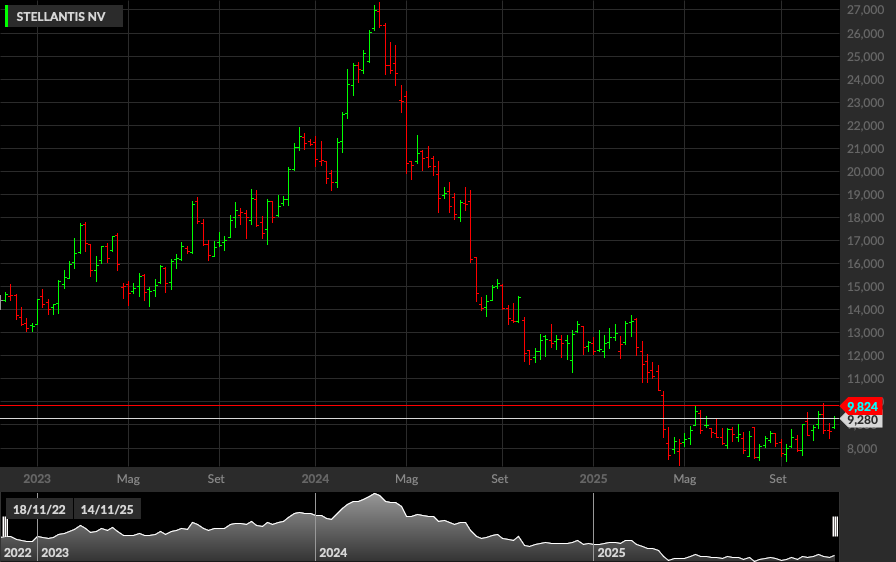Click the 25,000 price axis label

coord(865,57)
